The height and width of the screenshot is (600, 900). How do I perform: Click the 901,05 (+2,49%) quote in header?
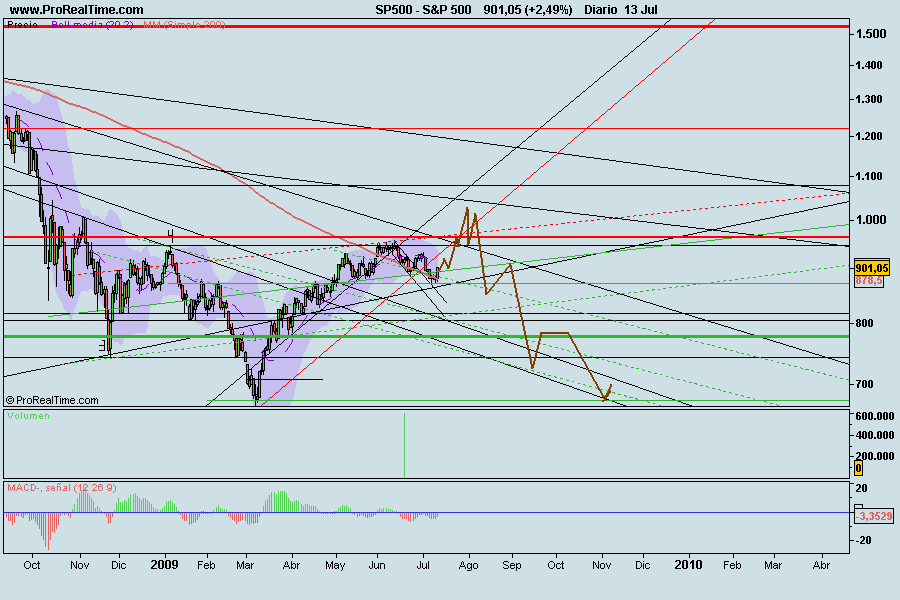pos(527,9)
